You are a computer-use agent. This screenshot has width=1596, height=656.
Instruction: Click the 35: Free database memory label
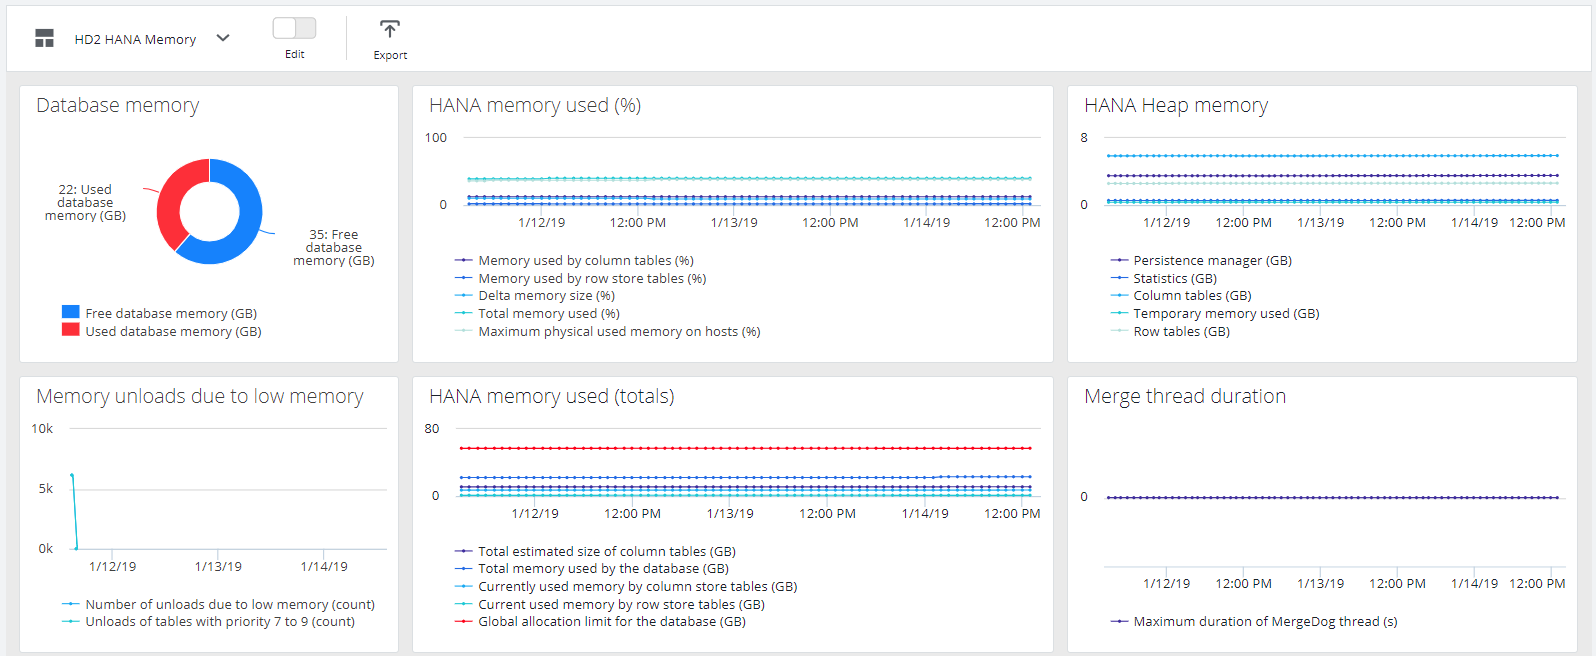[334, 247]
